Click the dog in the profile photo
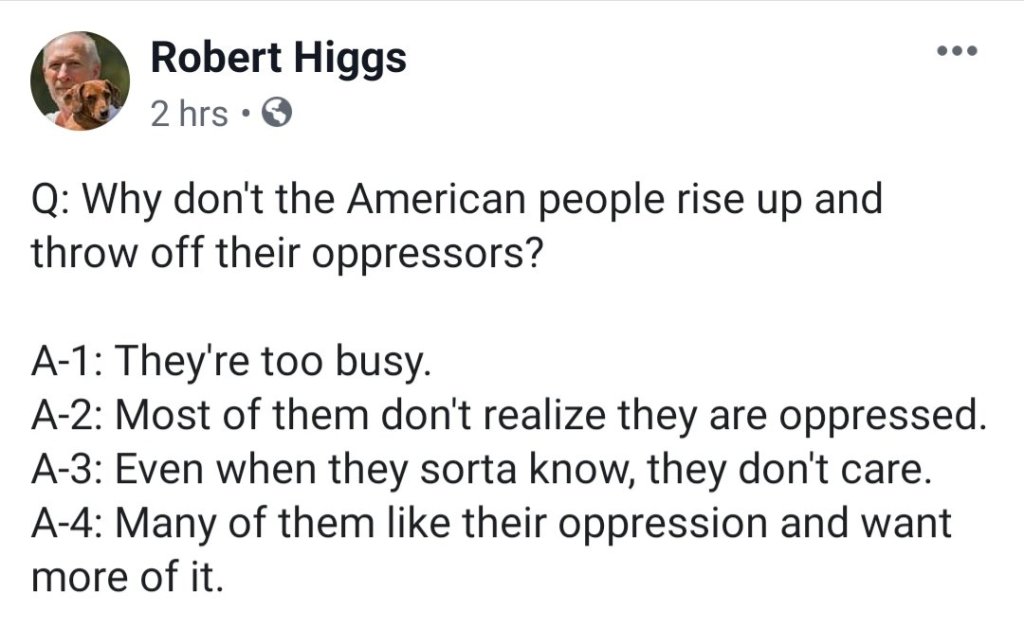This screenshot has height=627, width=1024. pos(95,104)
